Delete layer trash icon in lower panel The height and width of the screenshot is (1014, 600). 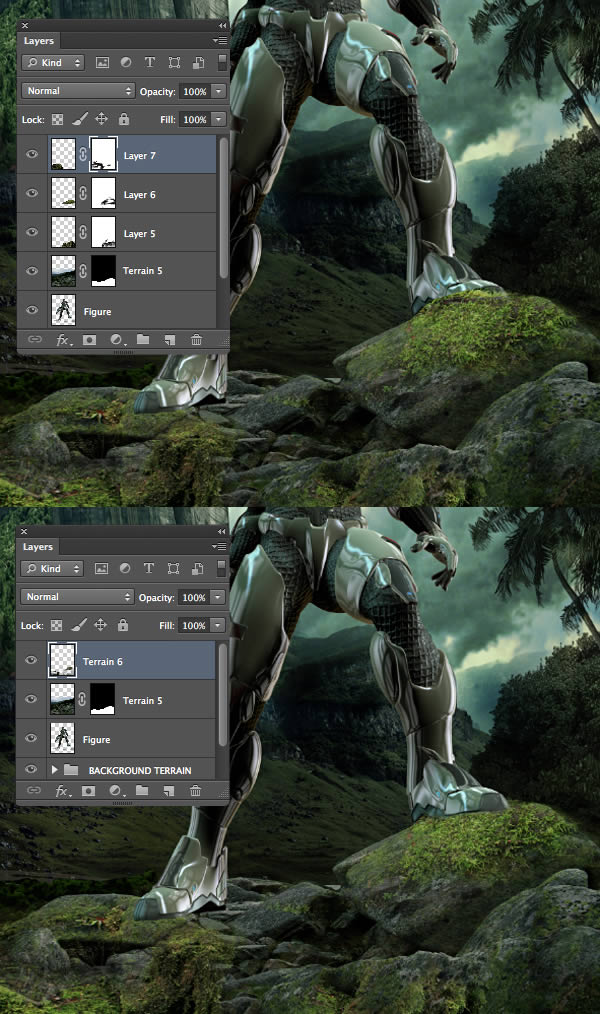[195, 791]
